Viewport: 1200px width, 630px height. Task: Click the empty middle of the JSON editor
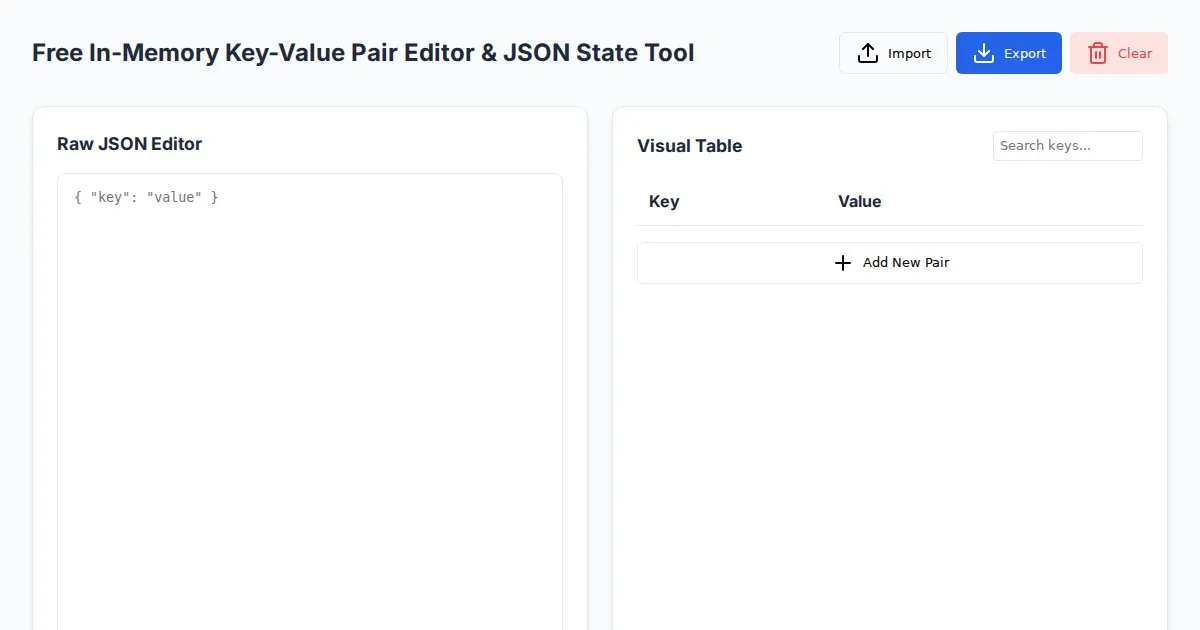click(310, 420)
